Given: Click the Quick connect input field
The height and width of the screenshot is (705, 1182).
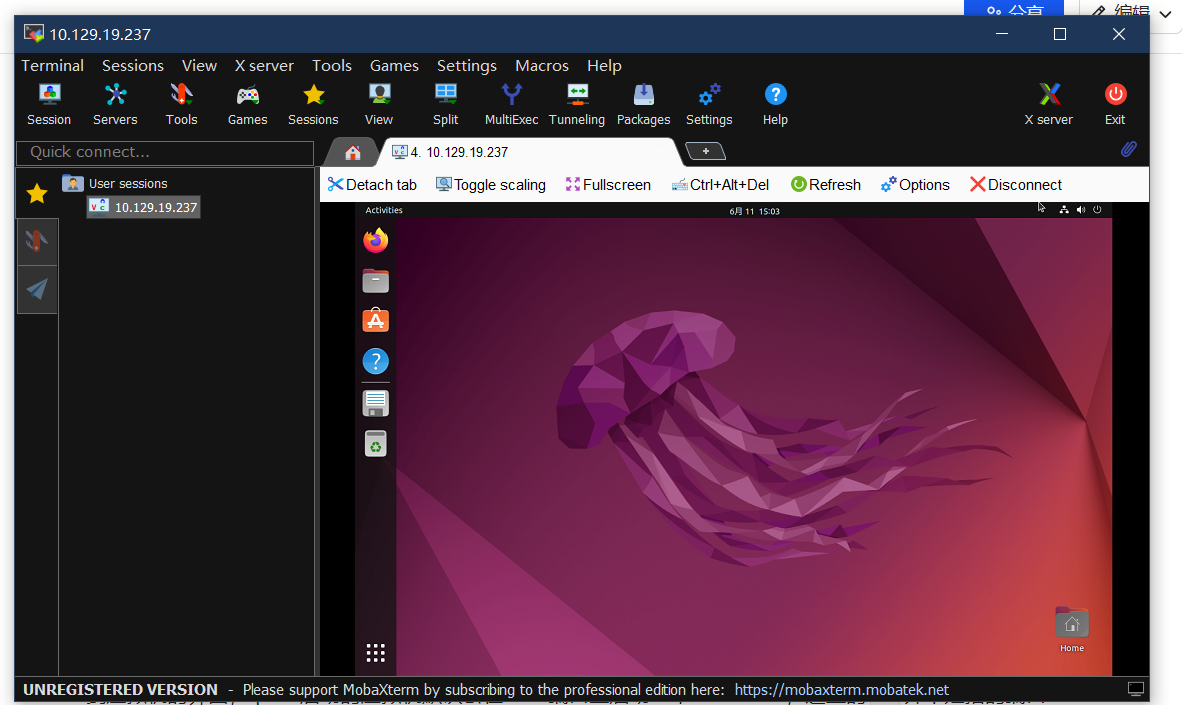Looking at the screenshot, I should [x=165, y=152].
